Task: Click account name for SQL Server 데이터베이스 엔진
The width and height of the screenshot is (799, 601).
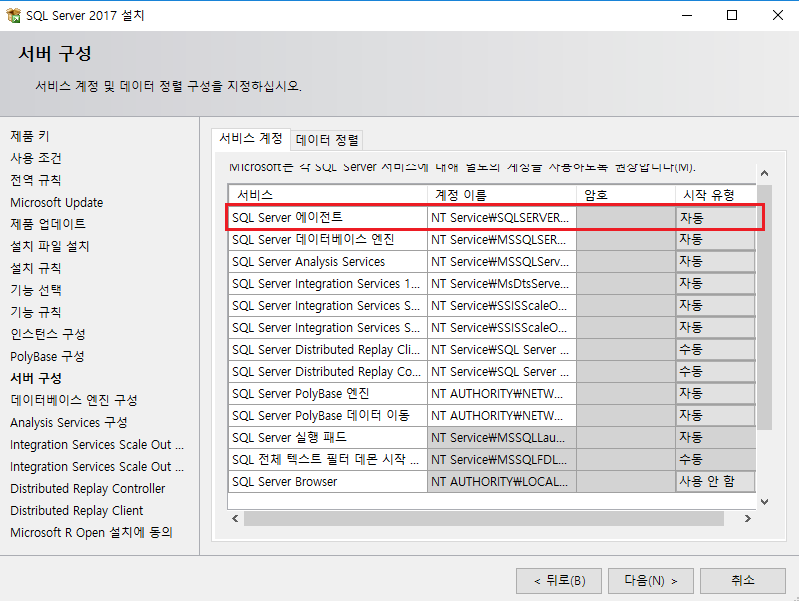Action: pos(501,240)
